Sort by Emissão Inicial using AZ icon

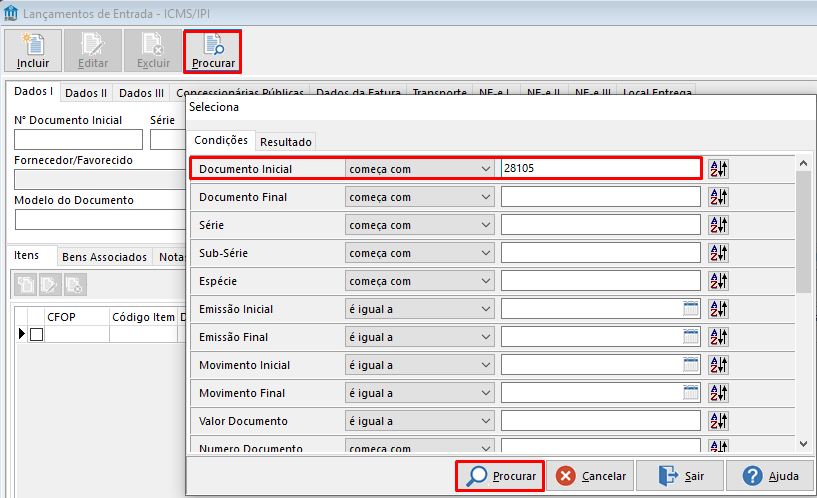(x=718, y=309)
